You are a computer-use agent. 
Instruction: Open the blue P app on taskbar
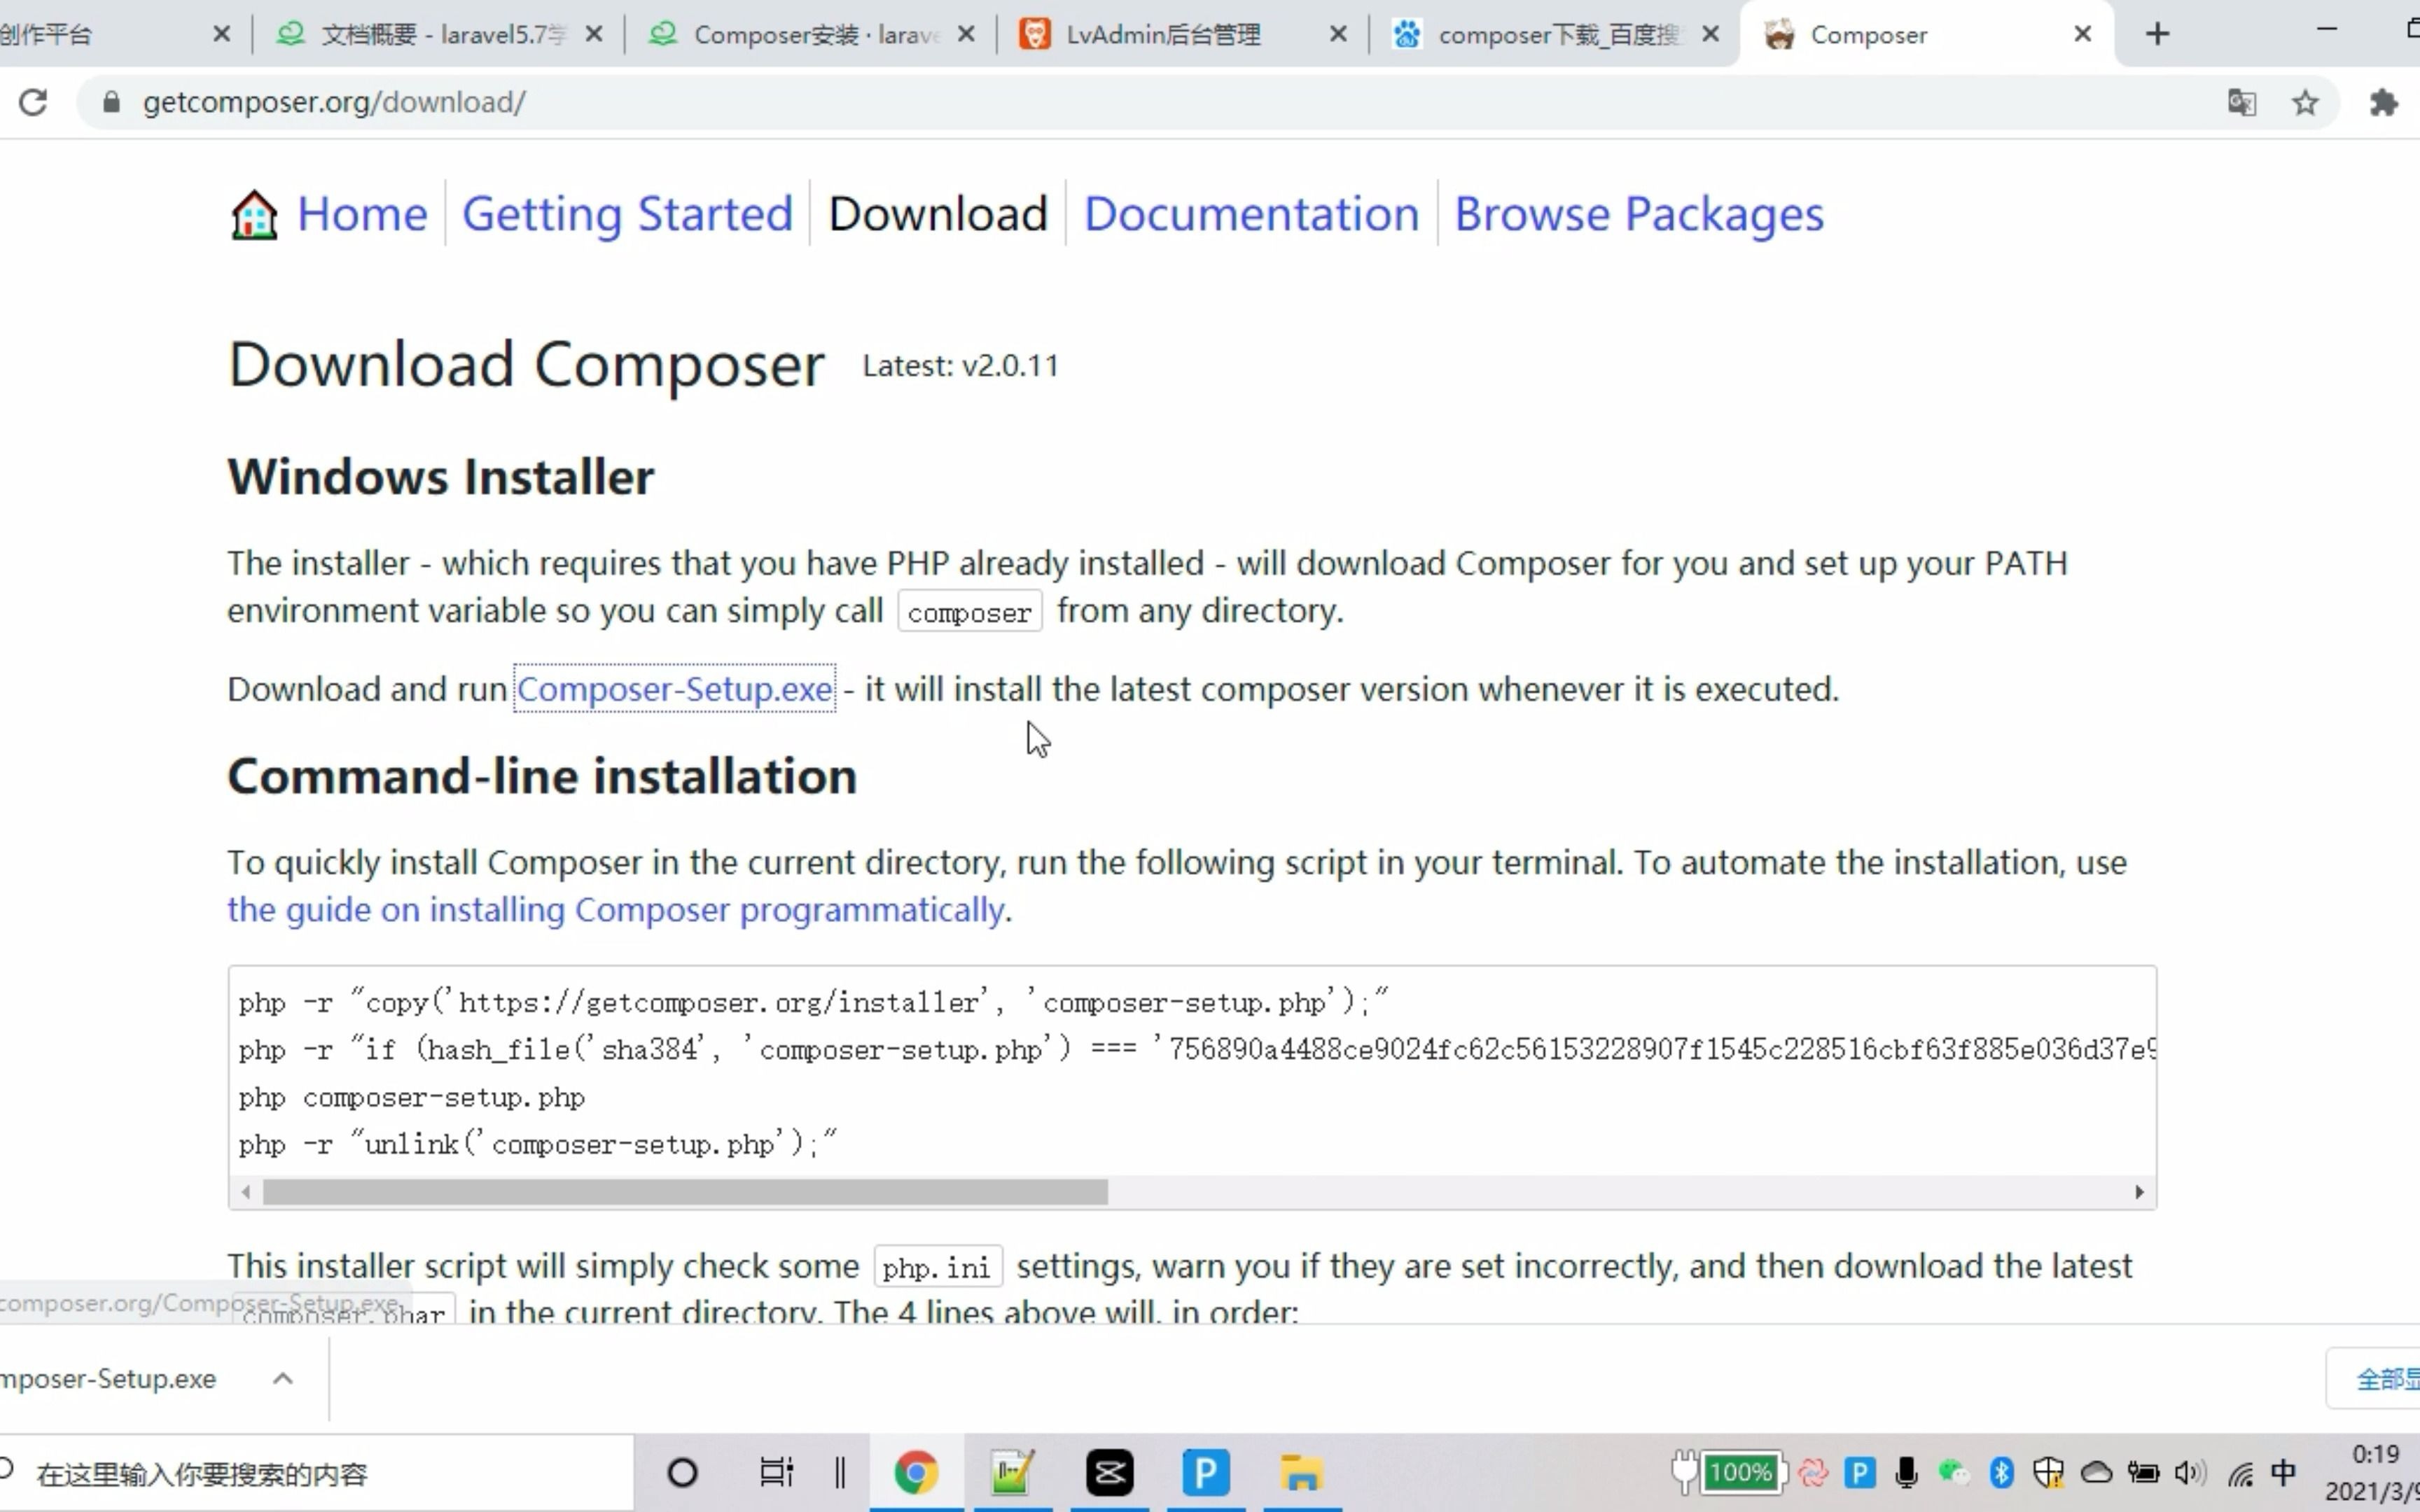point(1206,1473)
